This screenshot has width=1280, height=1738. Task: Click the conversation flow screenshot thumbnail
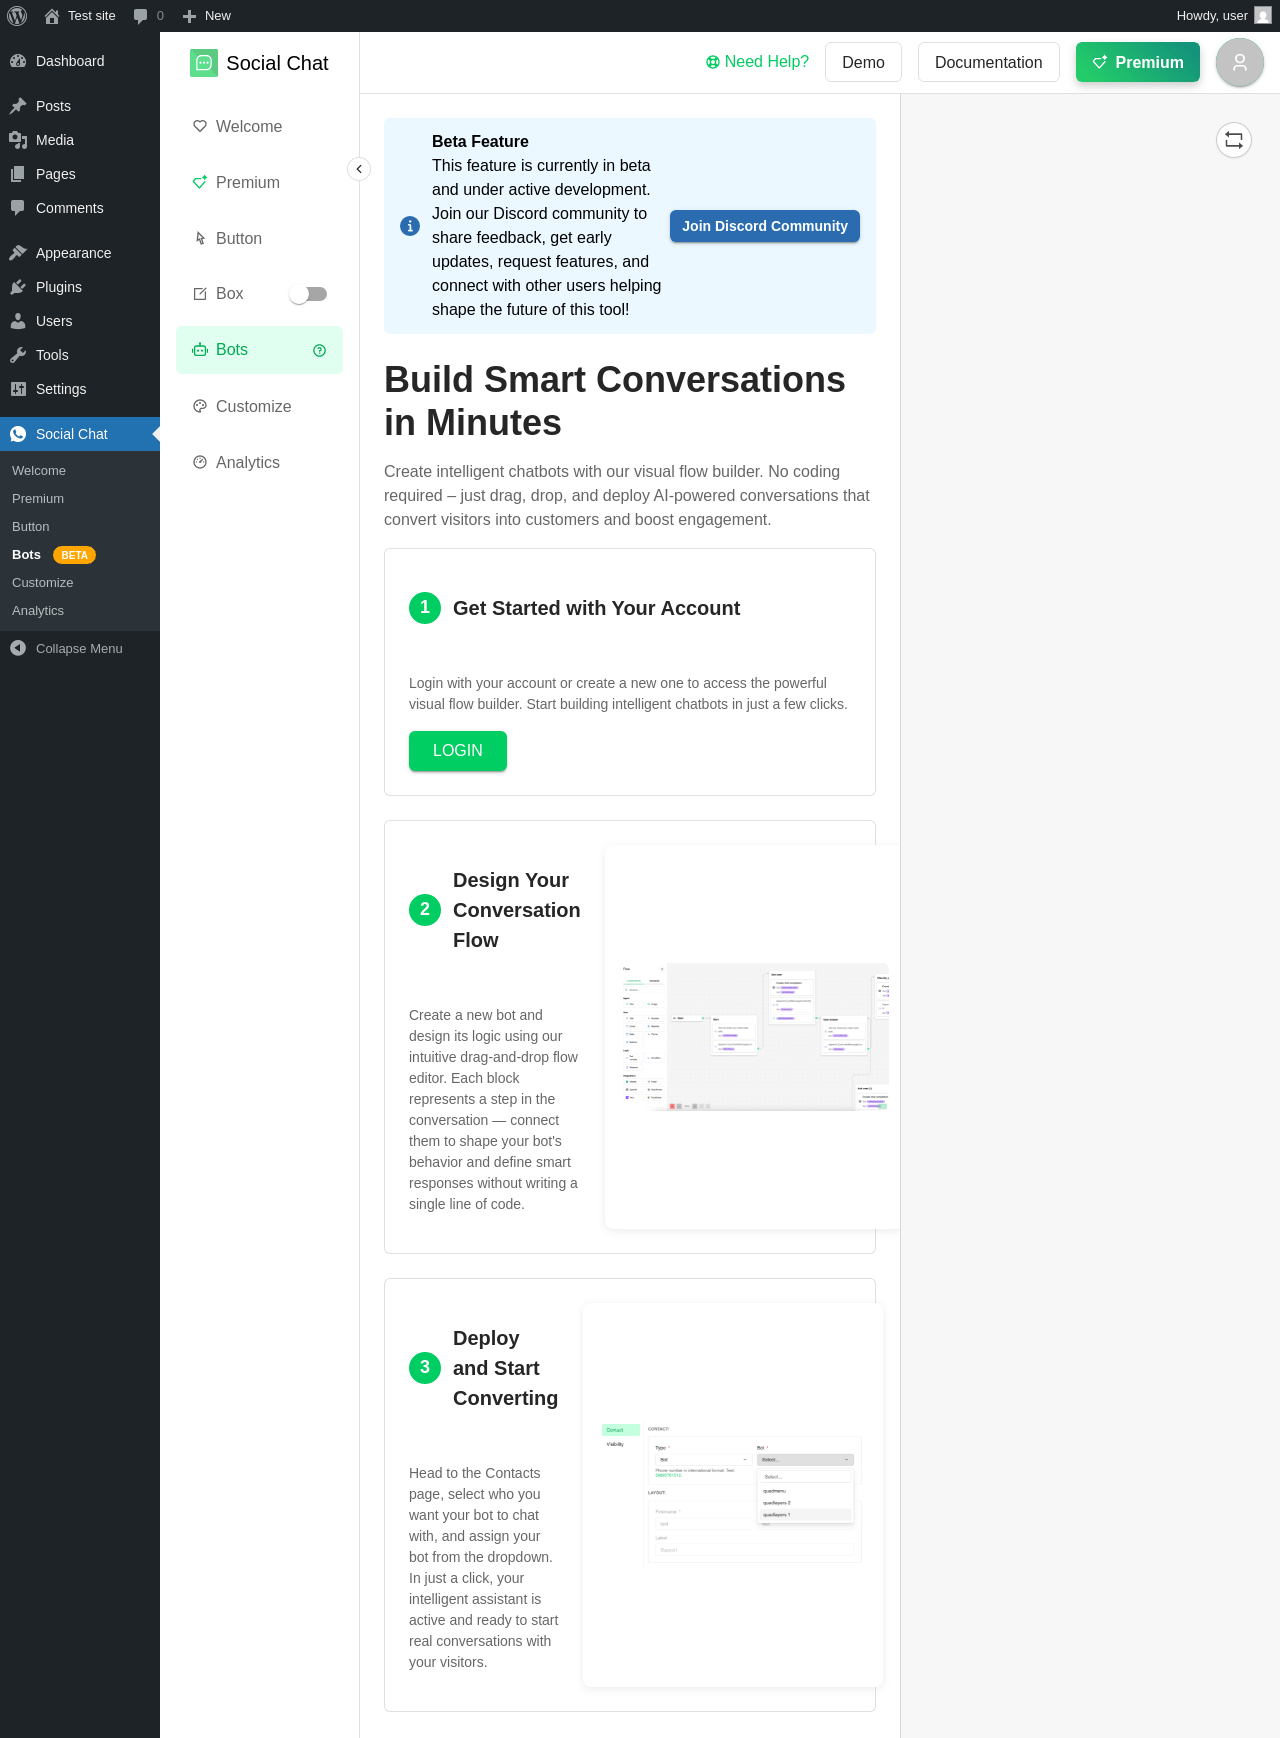coord(752,1037)
